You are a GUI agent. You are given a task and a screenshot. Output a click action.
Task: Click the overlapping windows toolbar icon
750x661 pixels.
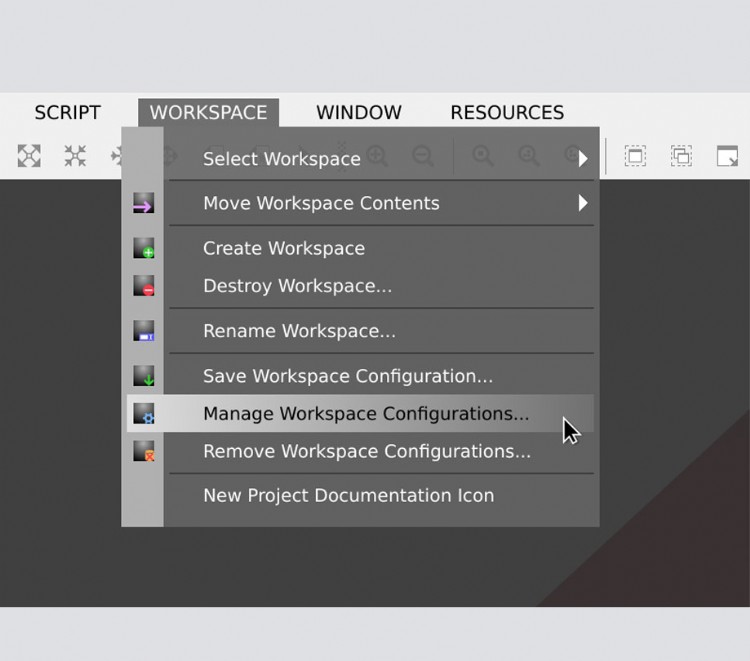[681, 156]
